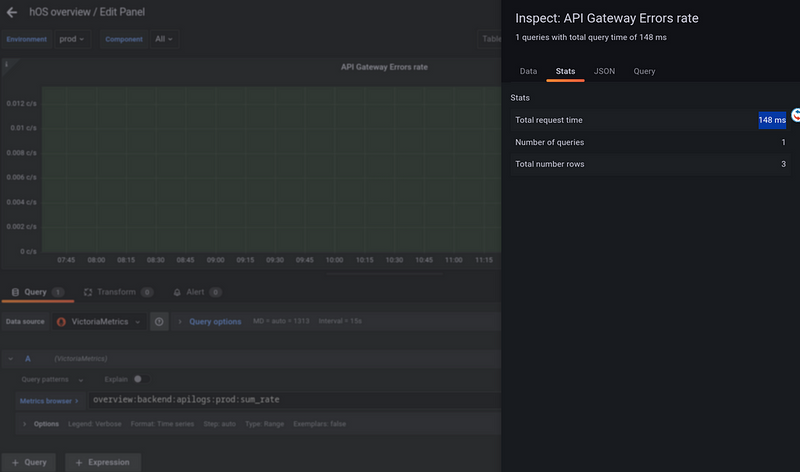Image resolution: width=800 pixels, height=472 pixels.
Task: Click the Metrics browser button
Action: (50, 401)
